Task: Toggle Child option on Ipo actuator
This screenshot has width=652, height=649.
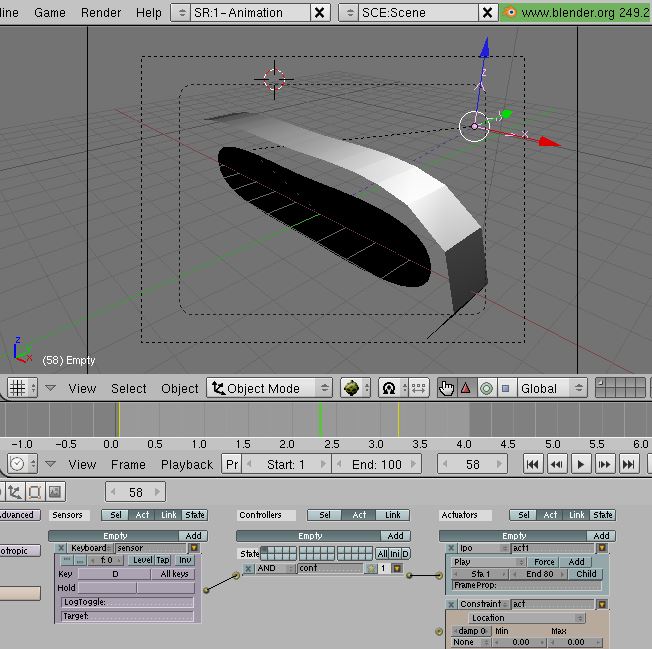Action: point(586,574)
